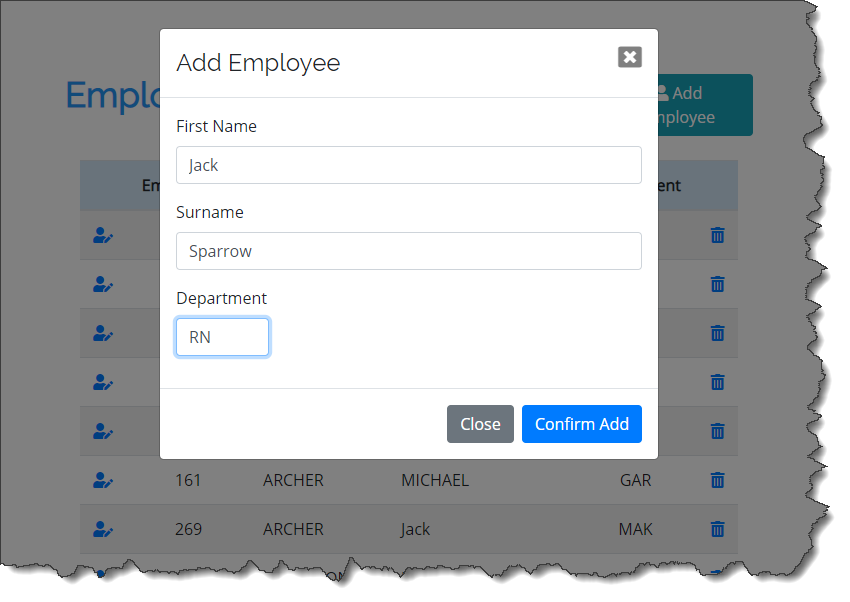Dismiss the dialog with the X icon
The height and width of the screenshot is (602, 850).
point(629,57)
